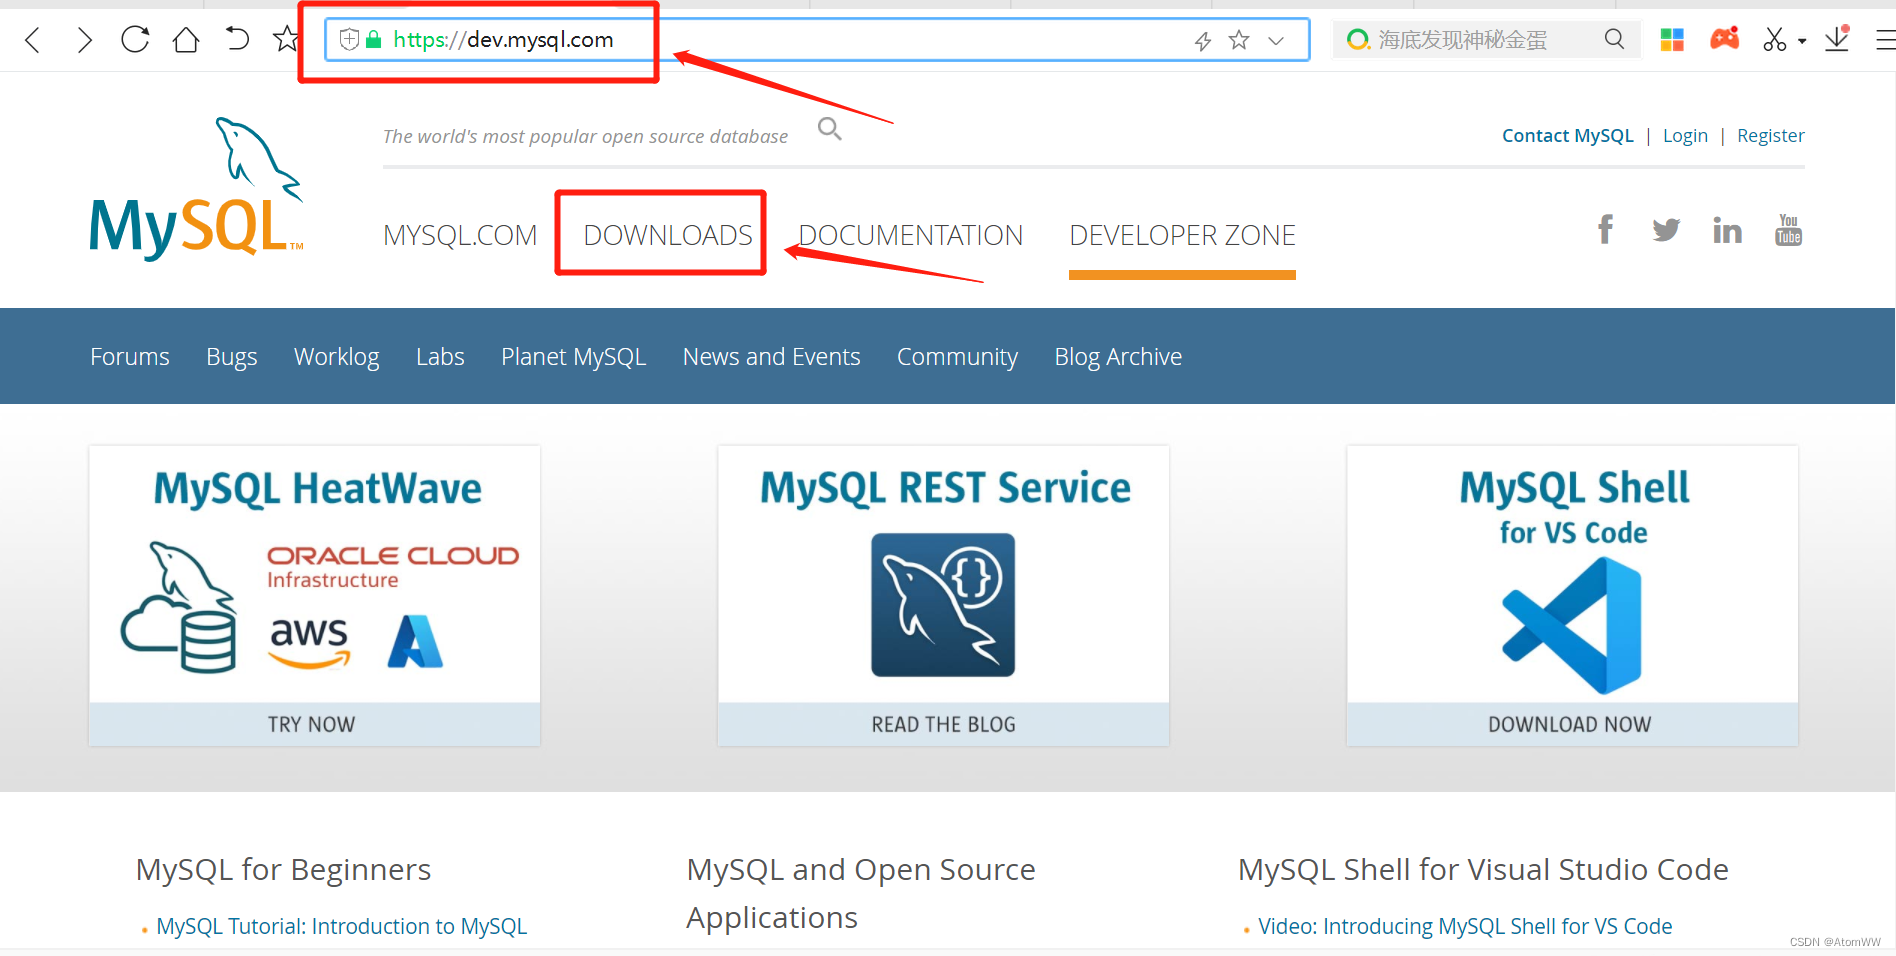Bookmark page with the toolbar star icon
1896x956 pixels.
pos(286,39)
